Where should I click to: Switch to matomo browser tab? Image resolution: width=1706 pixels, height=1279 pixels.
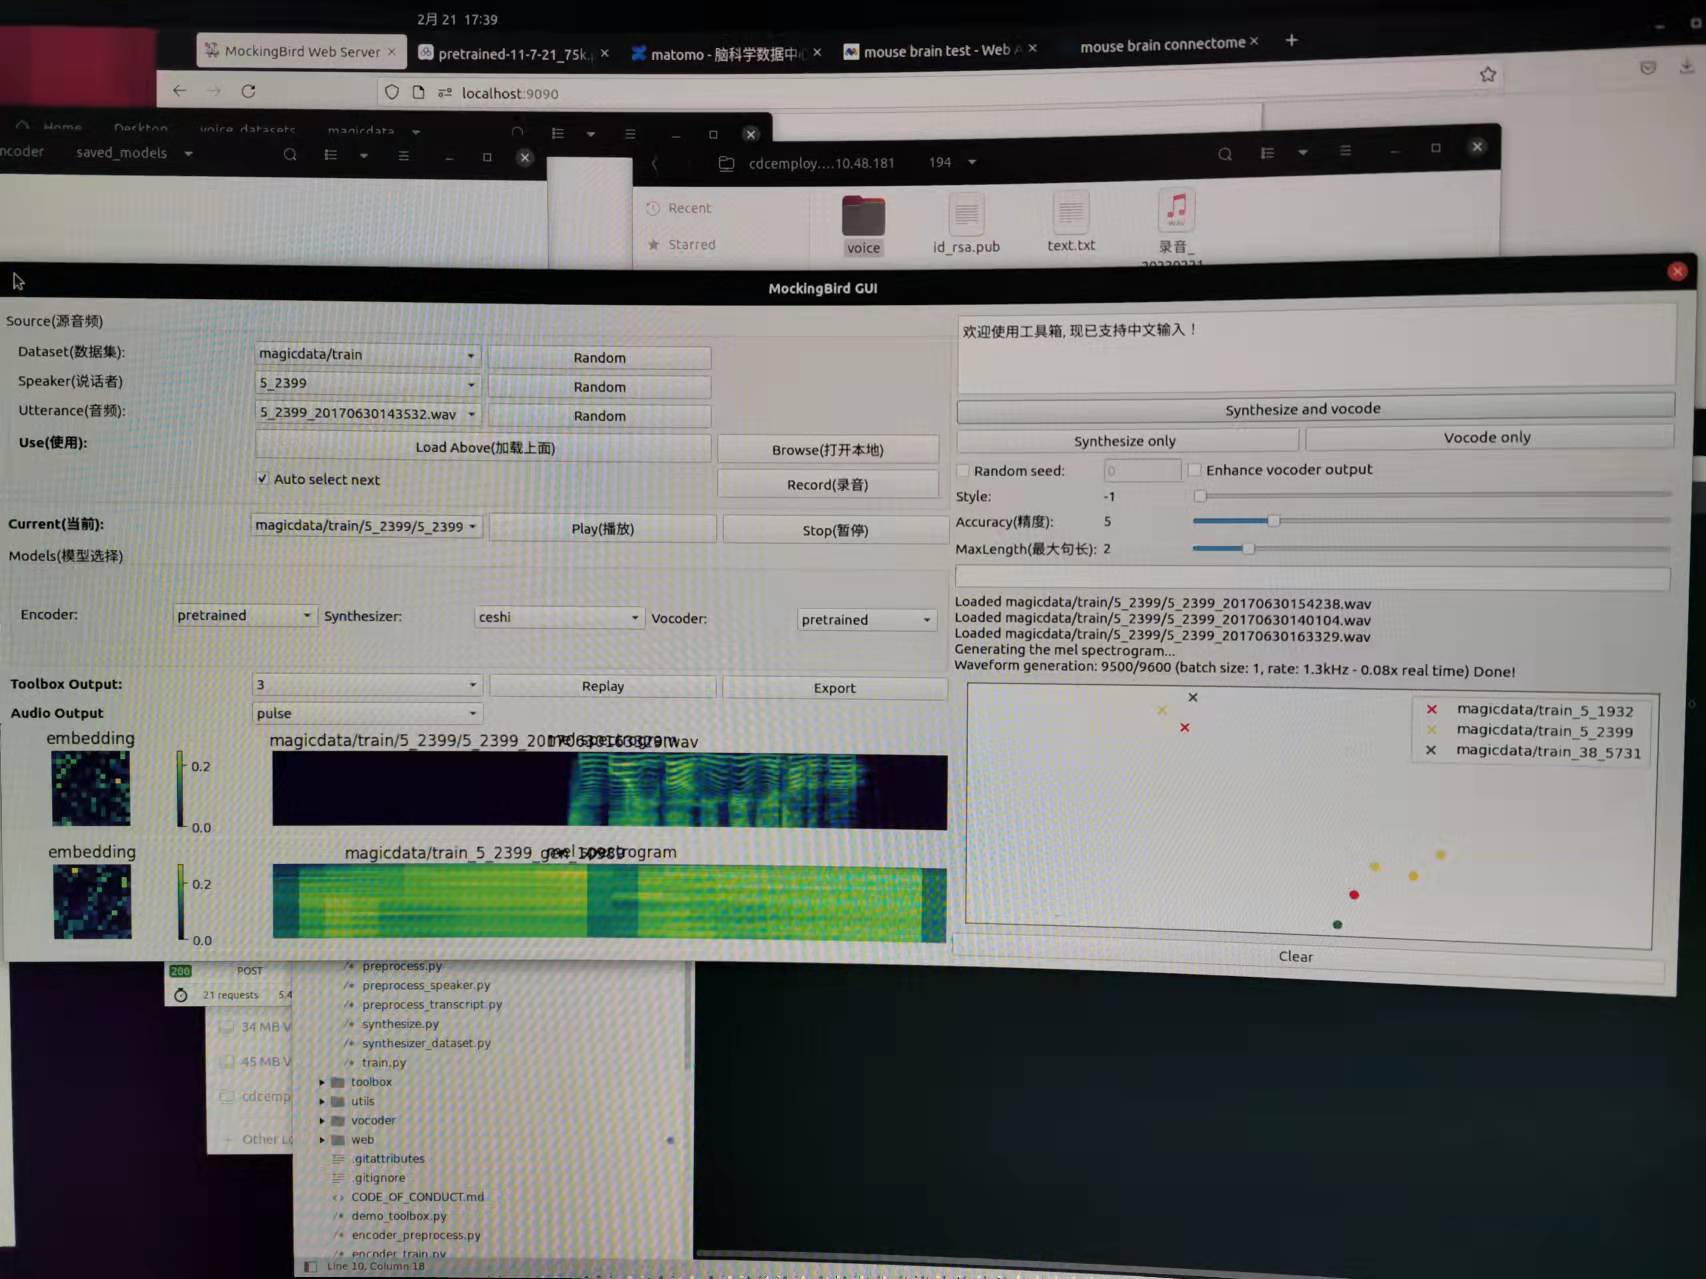point(725,54)
